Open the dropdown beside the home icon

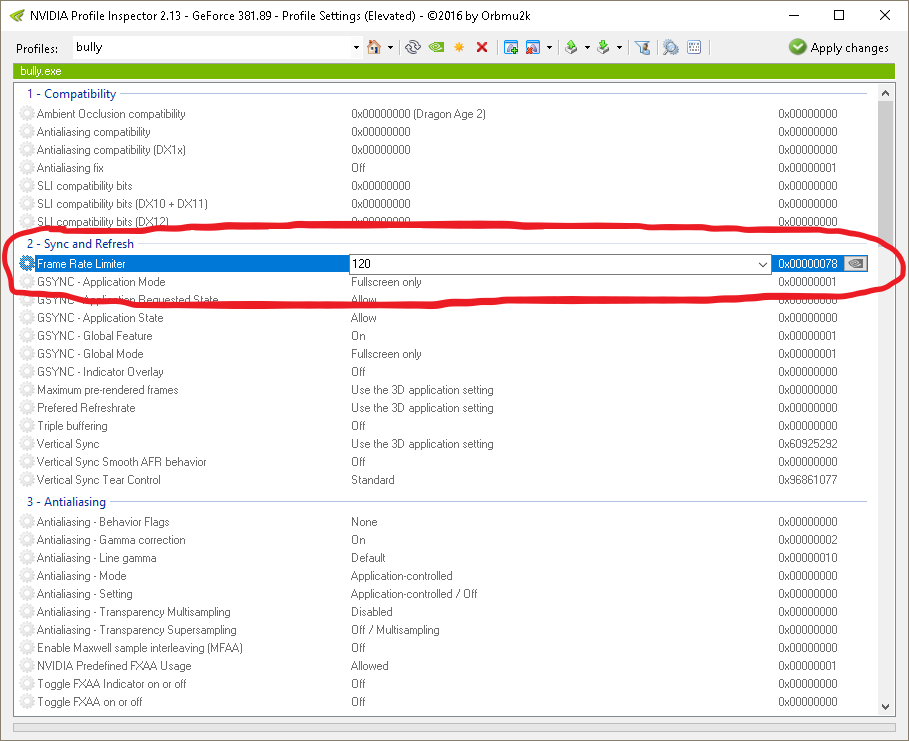pyautogui.click(x=390, y=48)
